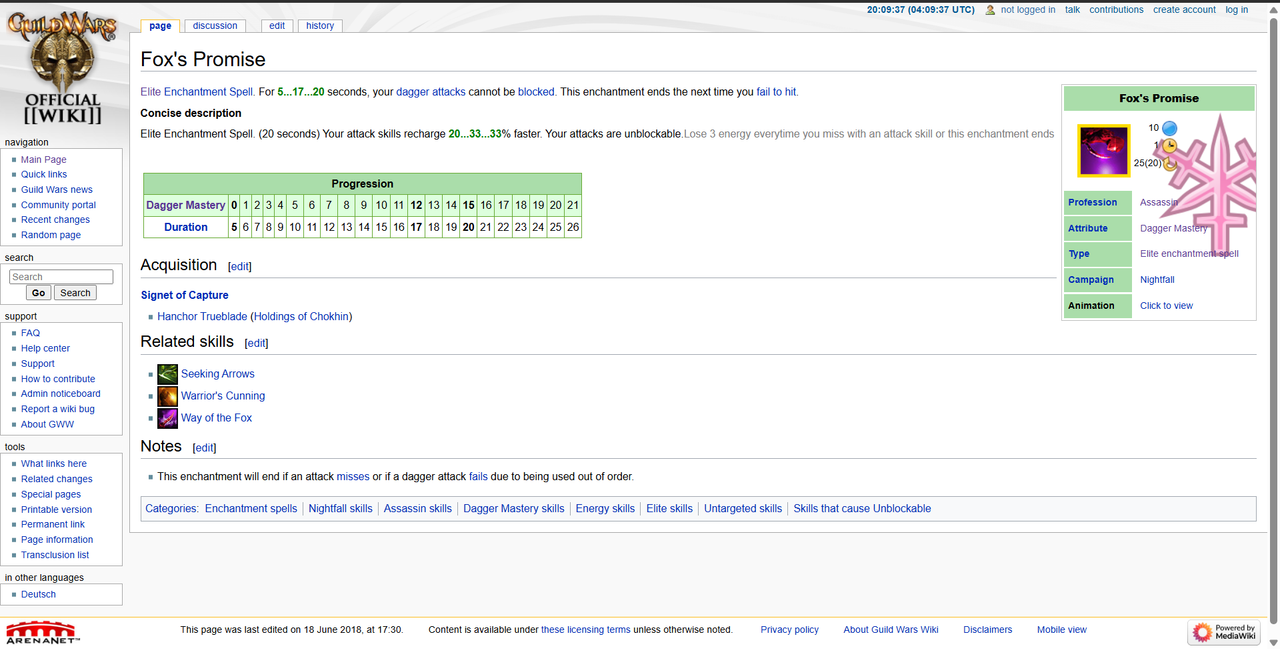Open Skills that cause Unblockable category
This screenshot has height=649, width=1280.
pos(862,509)
